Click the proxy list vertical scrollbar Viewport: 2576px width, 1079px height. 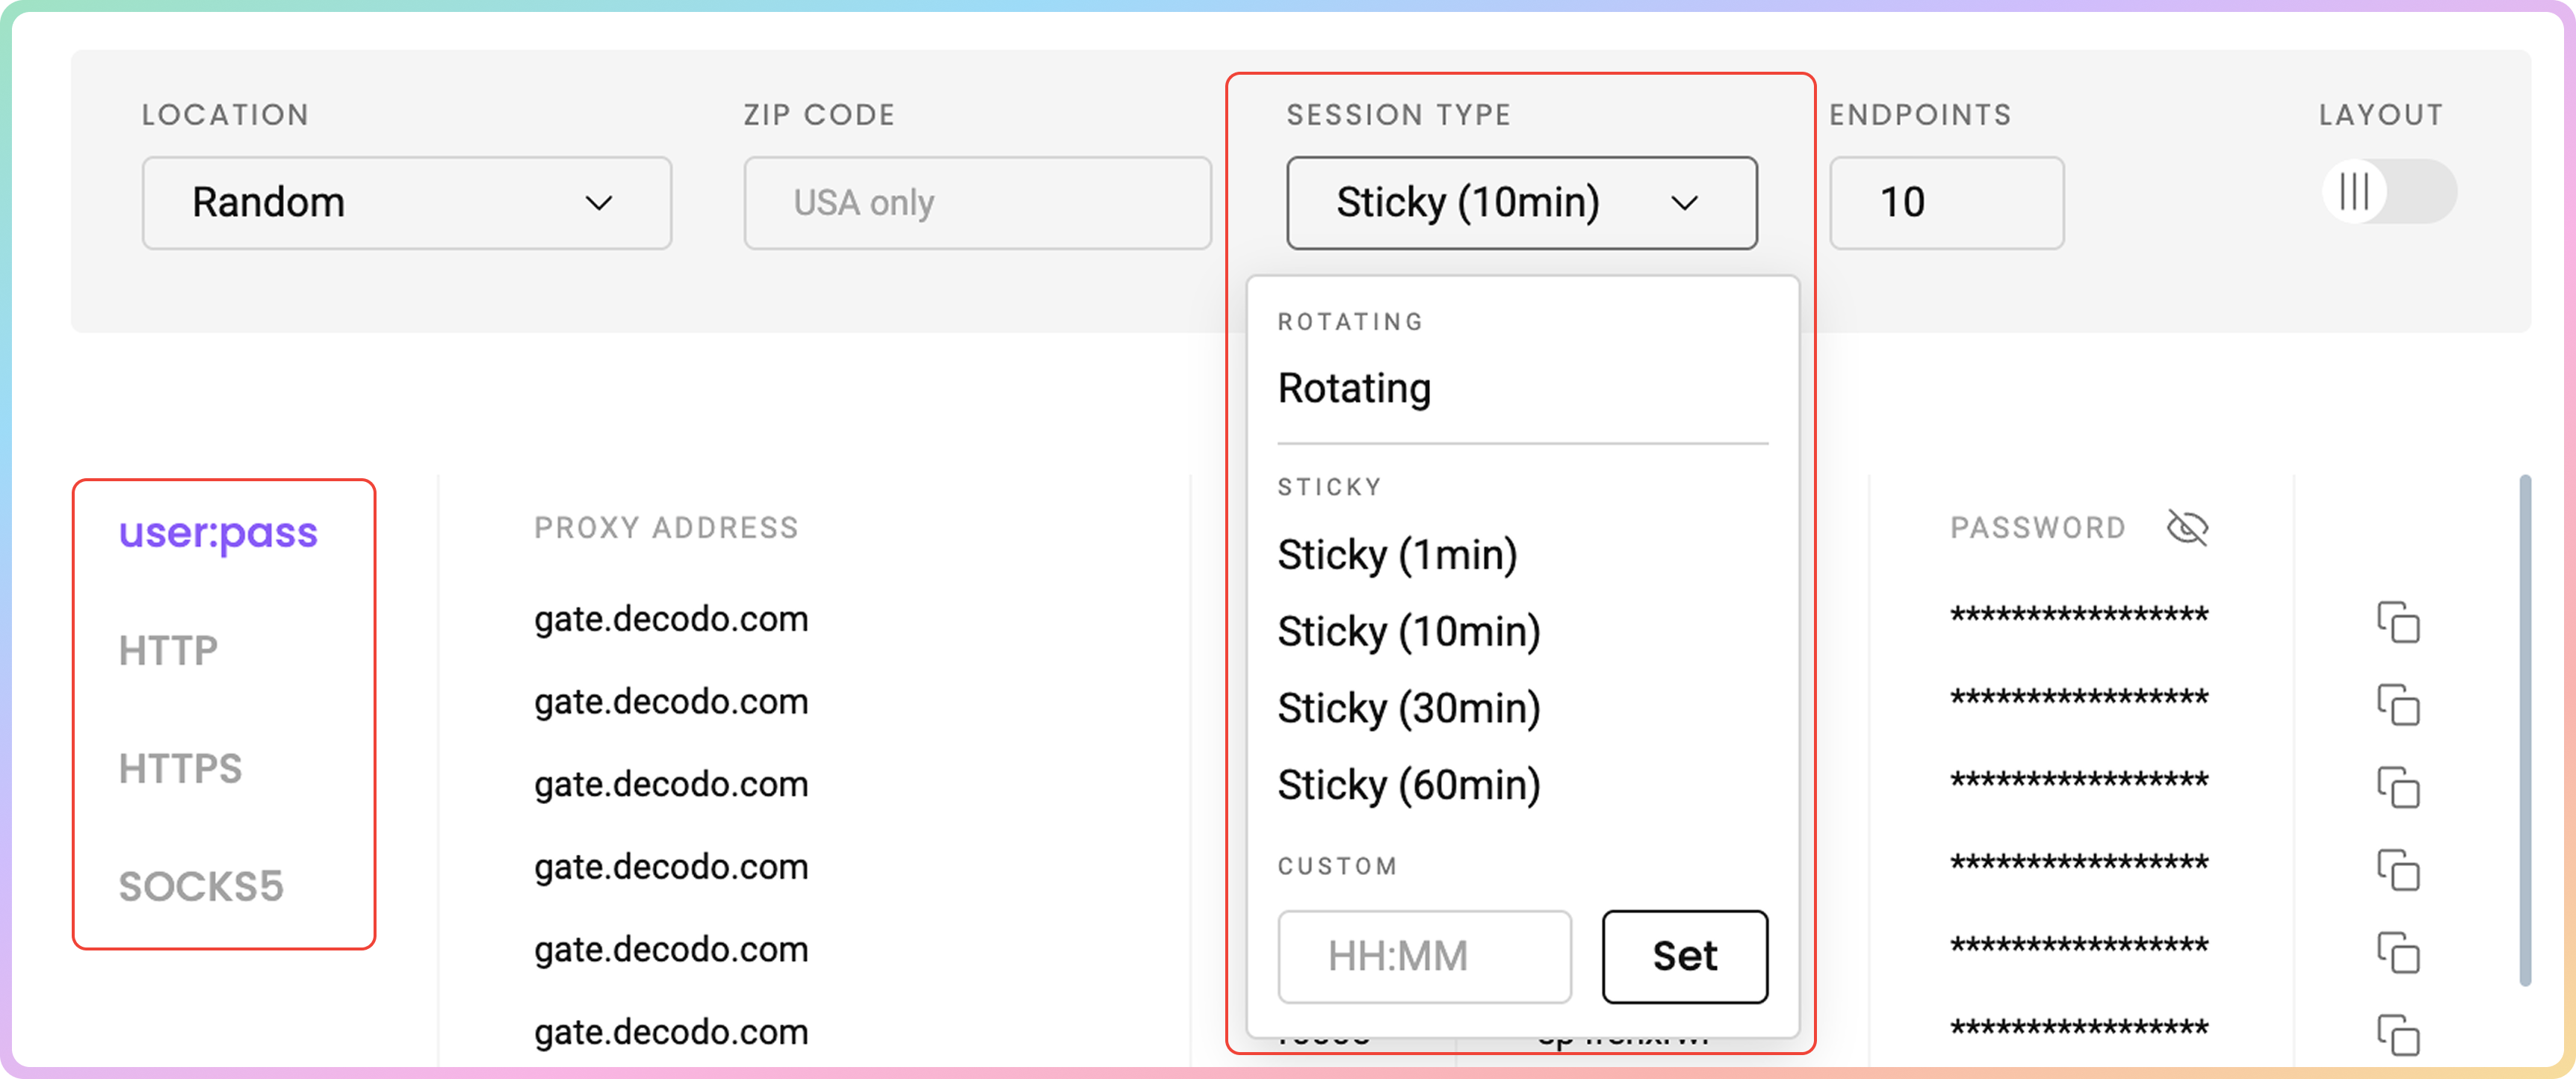[2524, 730]
